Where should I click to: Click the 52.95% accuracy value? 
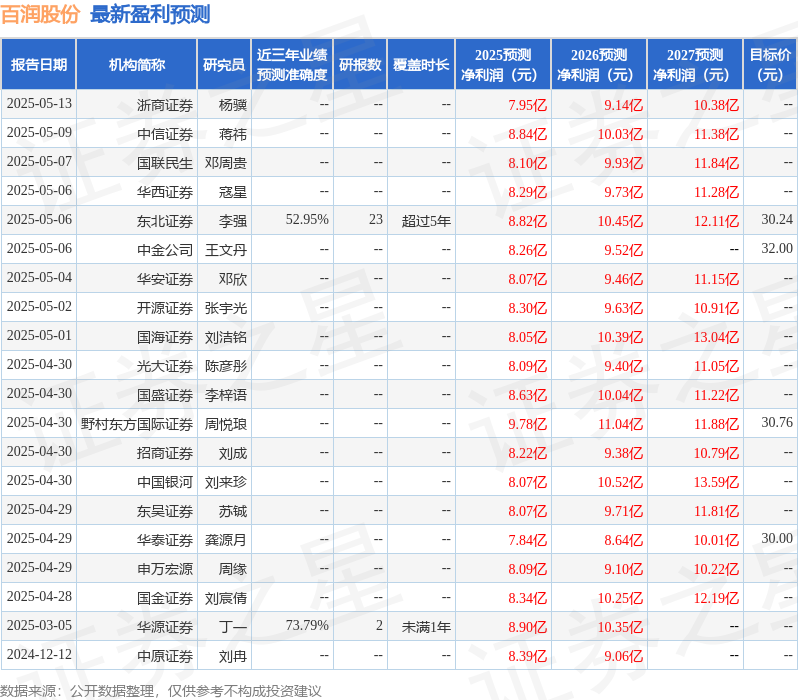click(x=307, y=219)
